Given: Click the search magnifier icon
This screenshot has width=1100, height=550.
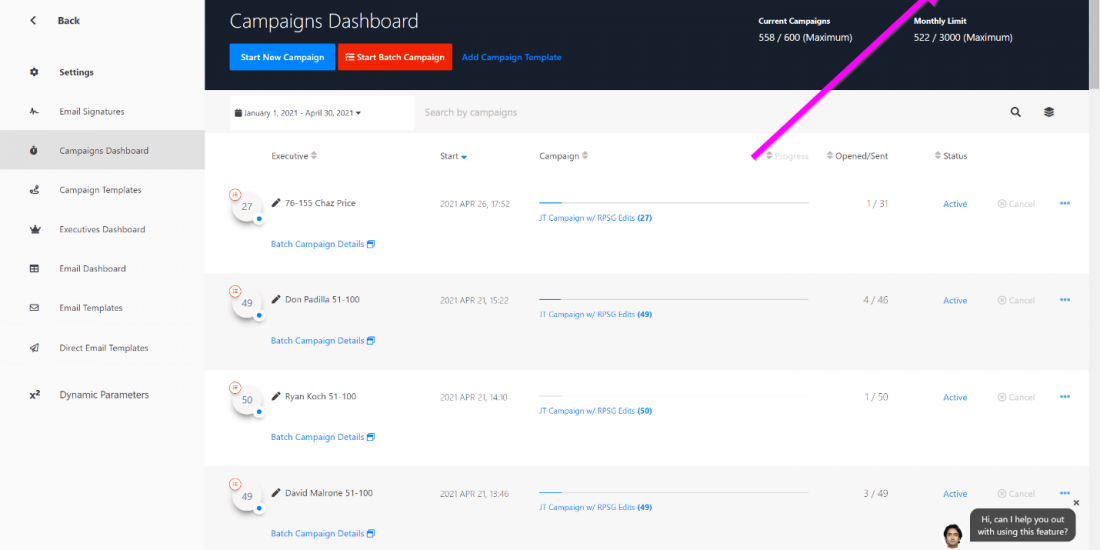Looking at the screenshot, I should click(x=1015, y=112).
